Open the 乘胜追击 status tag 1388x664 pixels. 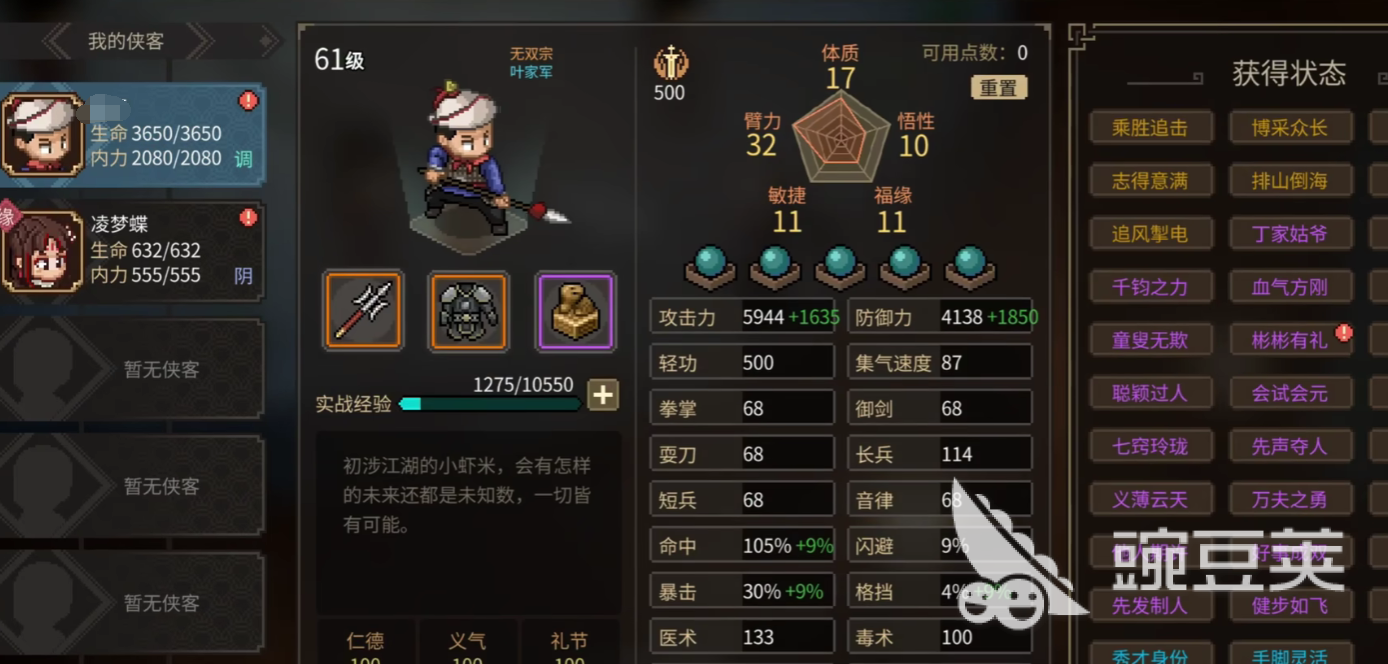[1150, 127]
